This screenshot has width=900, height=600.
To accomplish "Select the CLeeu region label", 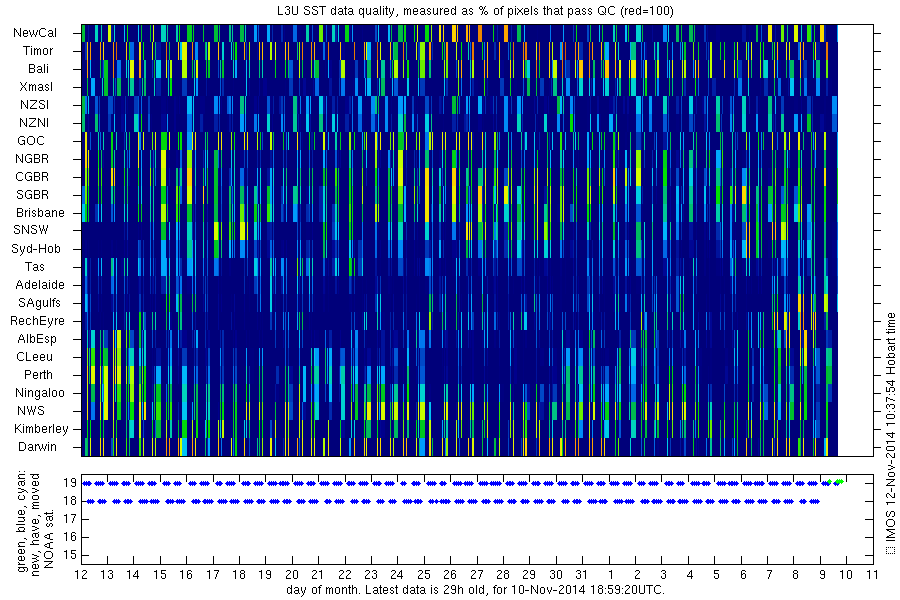I will click(x=34, y=357).
